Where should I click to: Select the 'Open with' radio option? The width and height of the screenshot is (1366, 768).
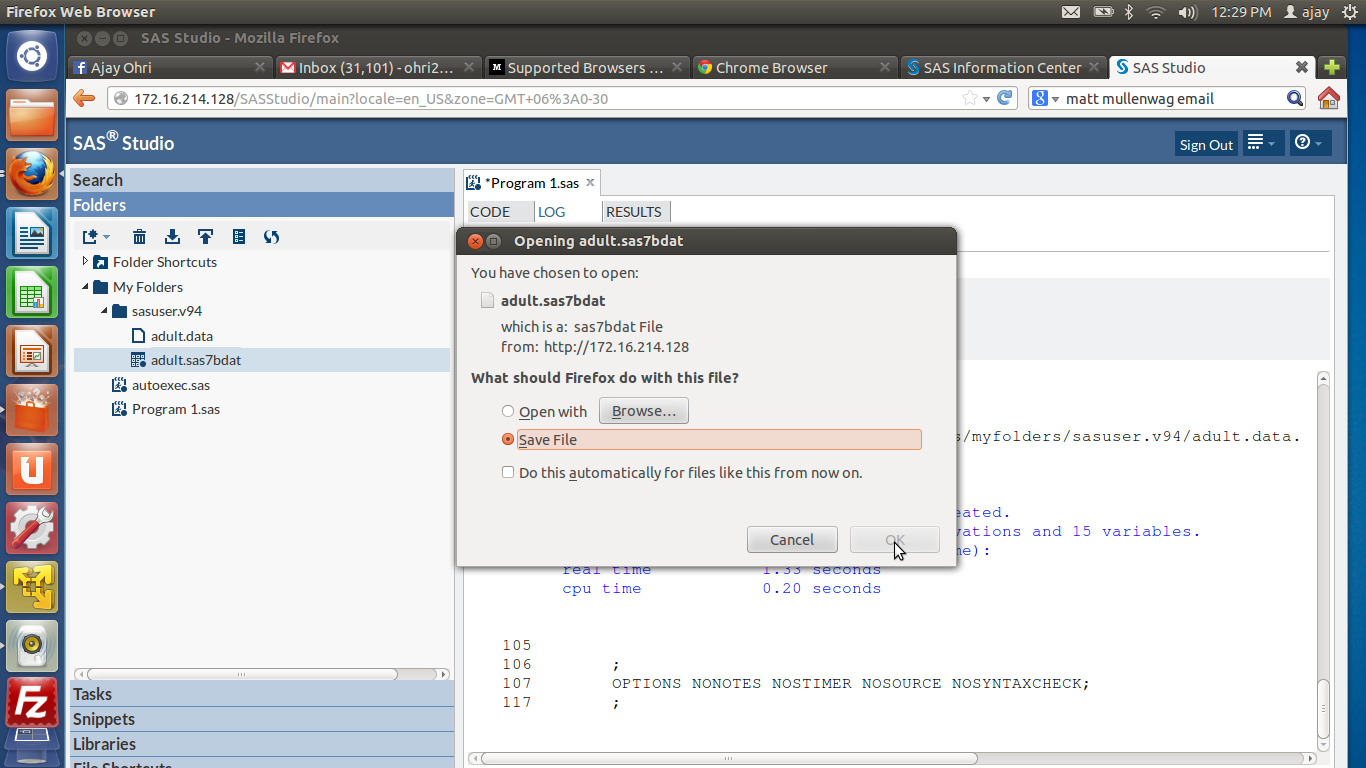click(508, 411)
